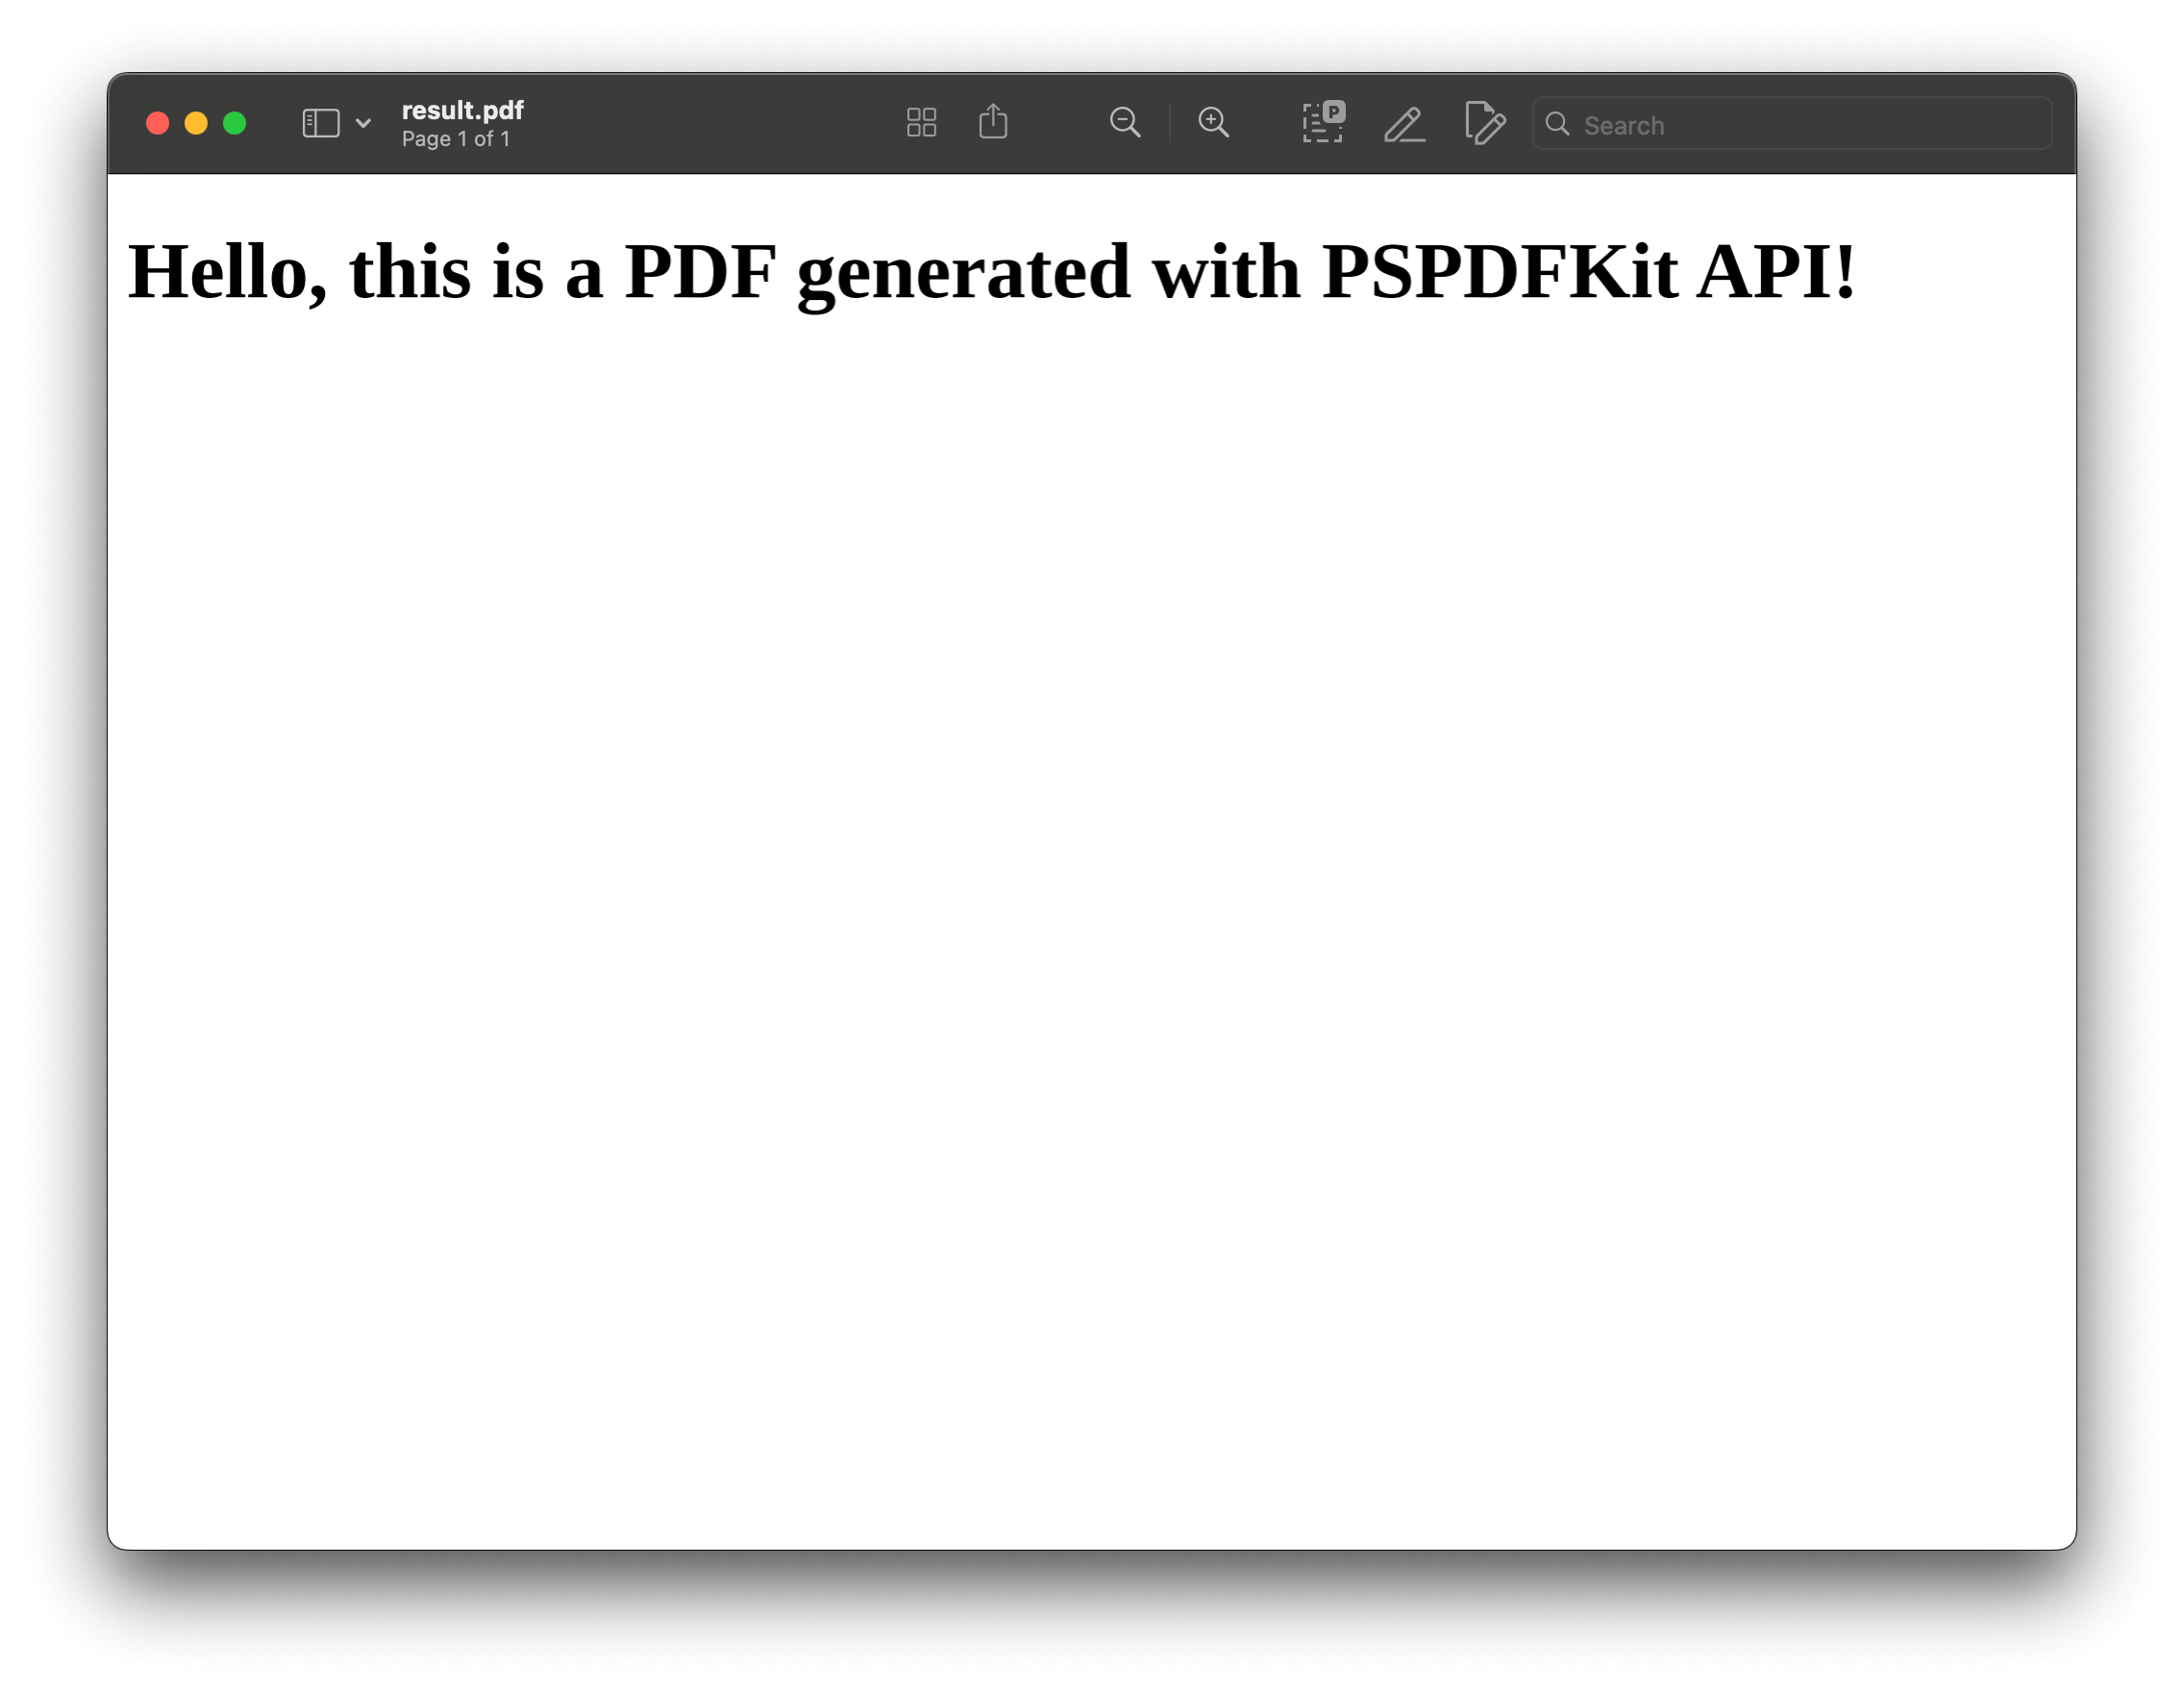Click the result.pdf title
Screen dimensions: 2184x1692
point(461,110)
